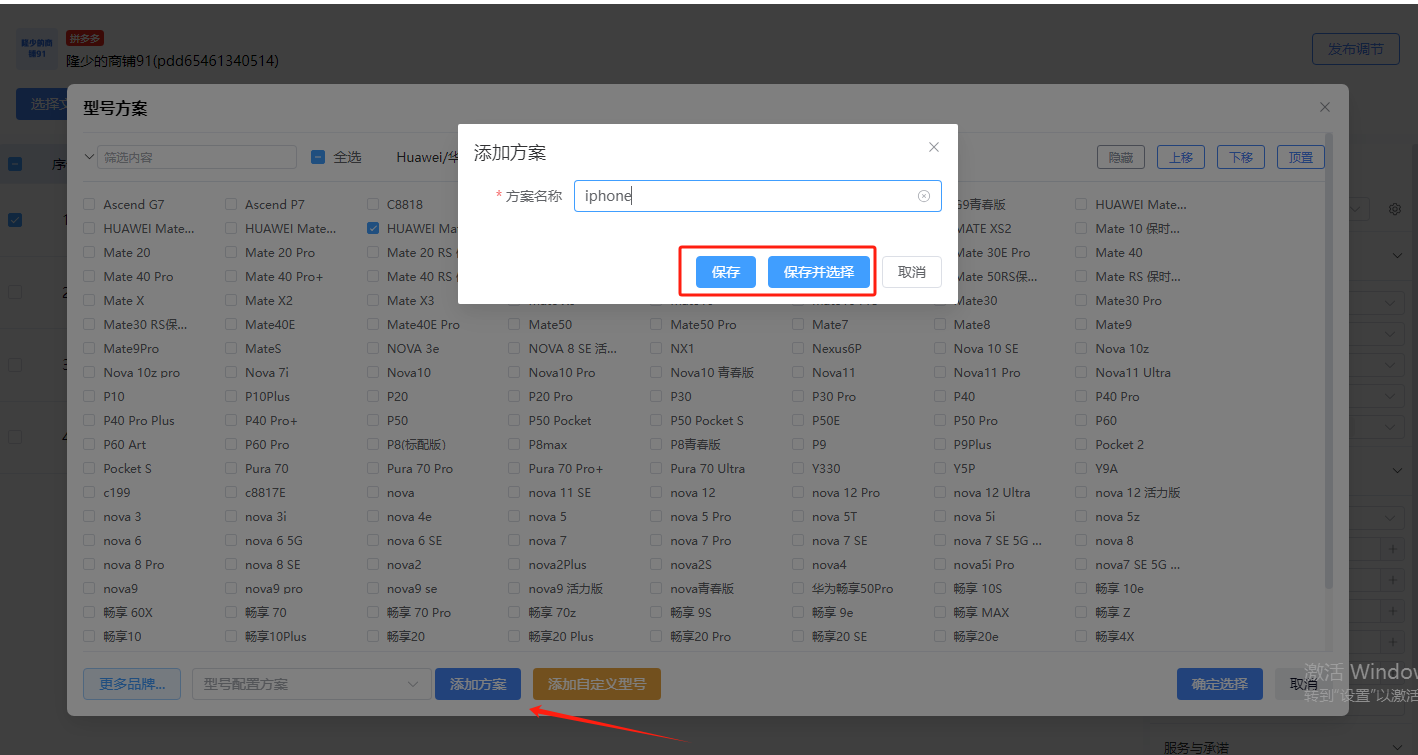
Task: Click the 顶置 button
Action: click(1301, 157)
